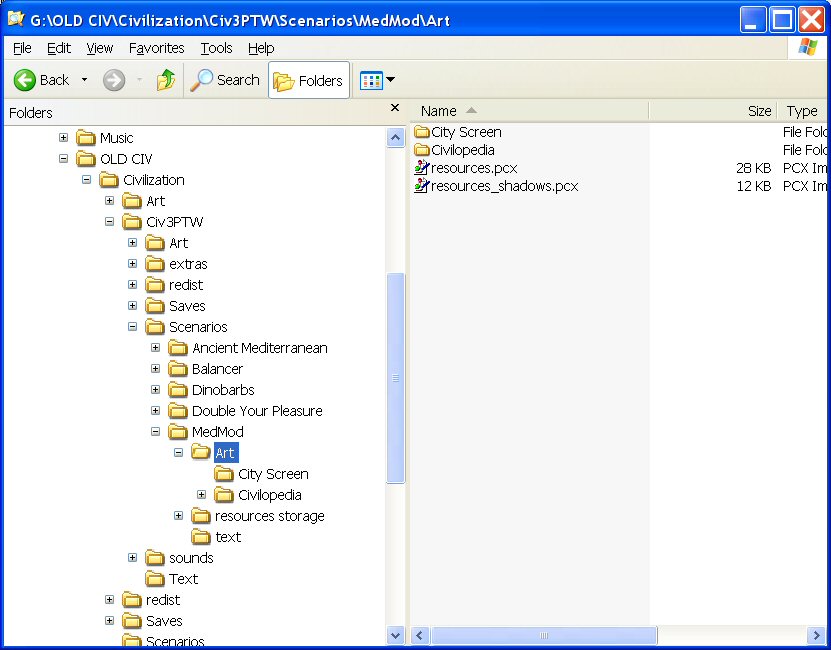Click the MedMod folder icon
The width and height of the screenshot is (831, 650).
[178, 432]
